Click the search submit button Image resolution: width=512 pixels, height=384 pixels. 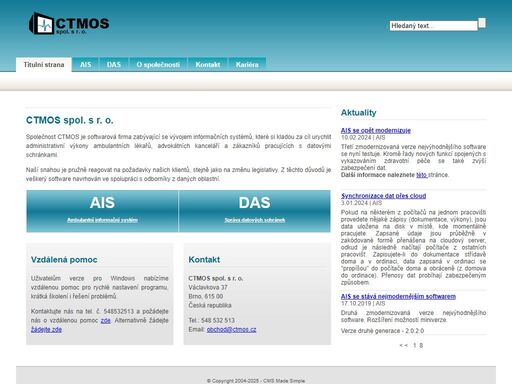(482, 23)
